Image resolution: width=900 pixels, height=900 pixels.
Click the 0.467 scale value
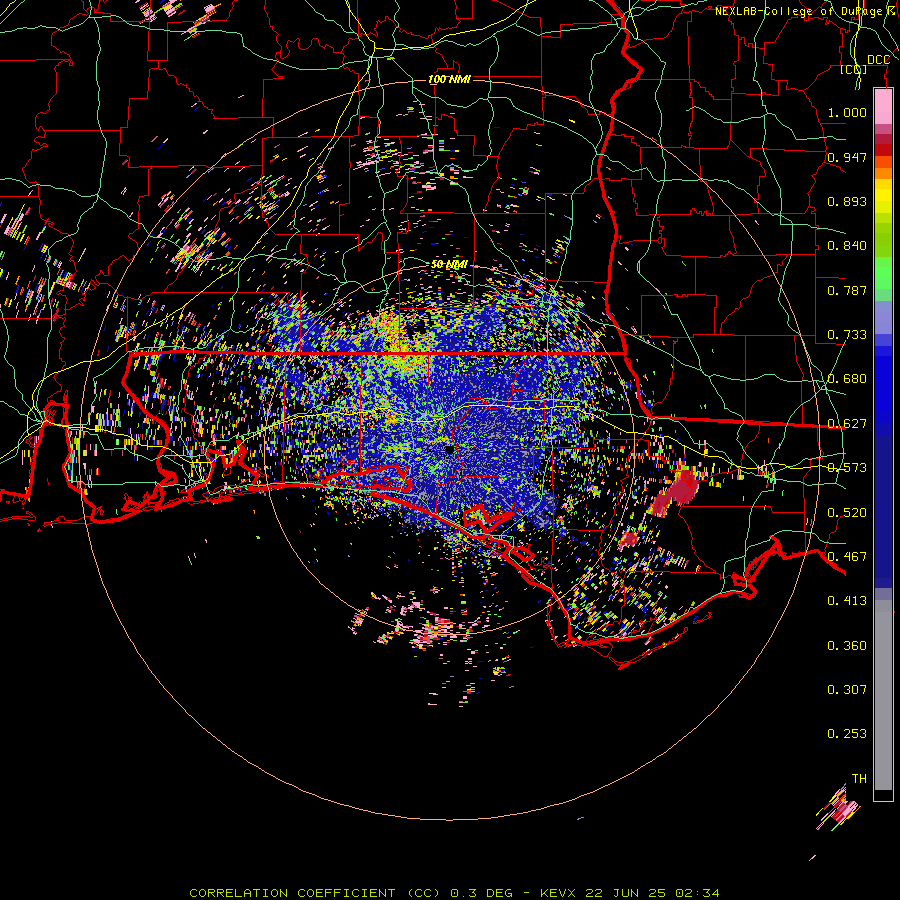847,557
